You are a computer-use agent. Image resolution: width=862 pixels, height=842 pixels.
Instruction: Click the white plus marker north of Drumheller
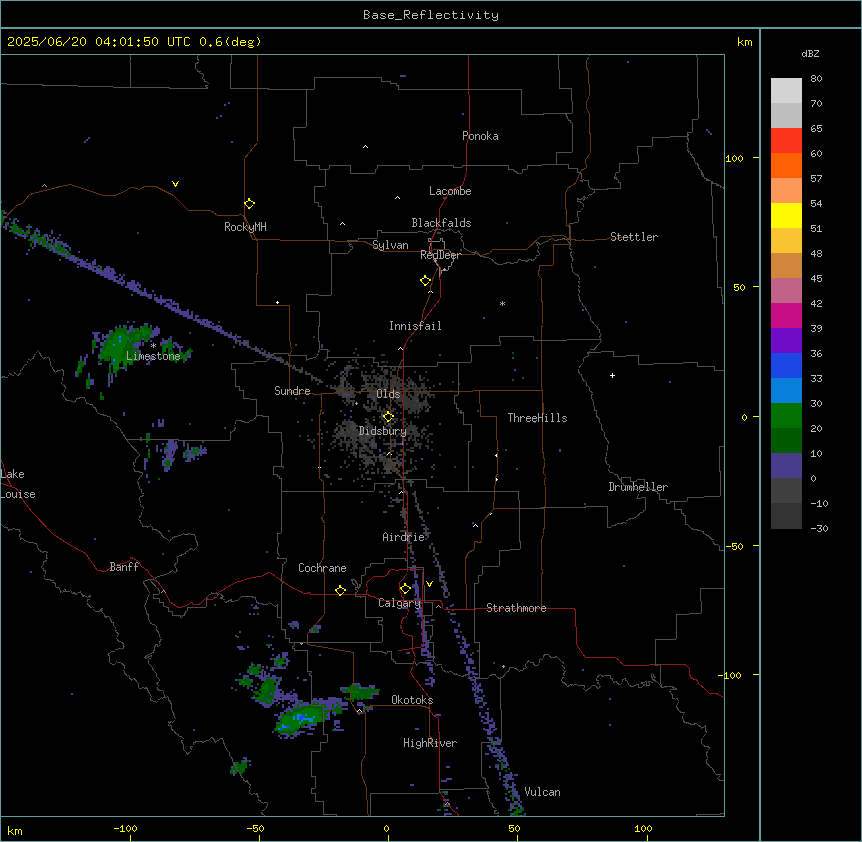pyautogui.click(x=612, y=375)
